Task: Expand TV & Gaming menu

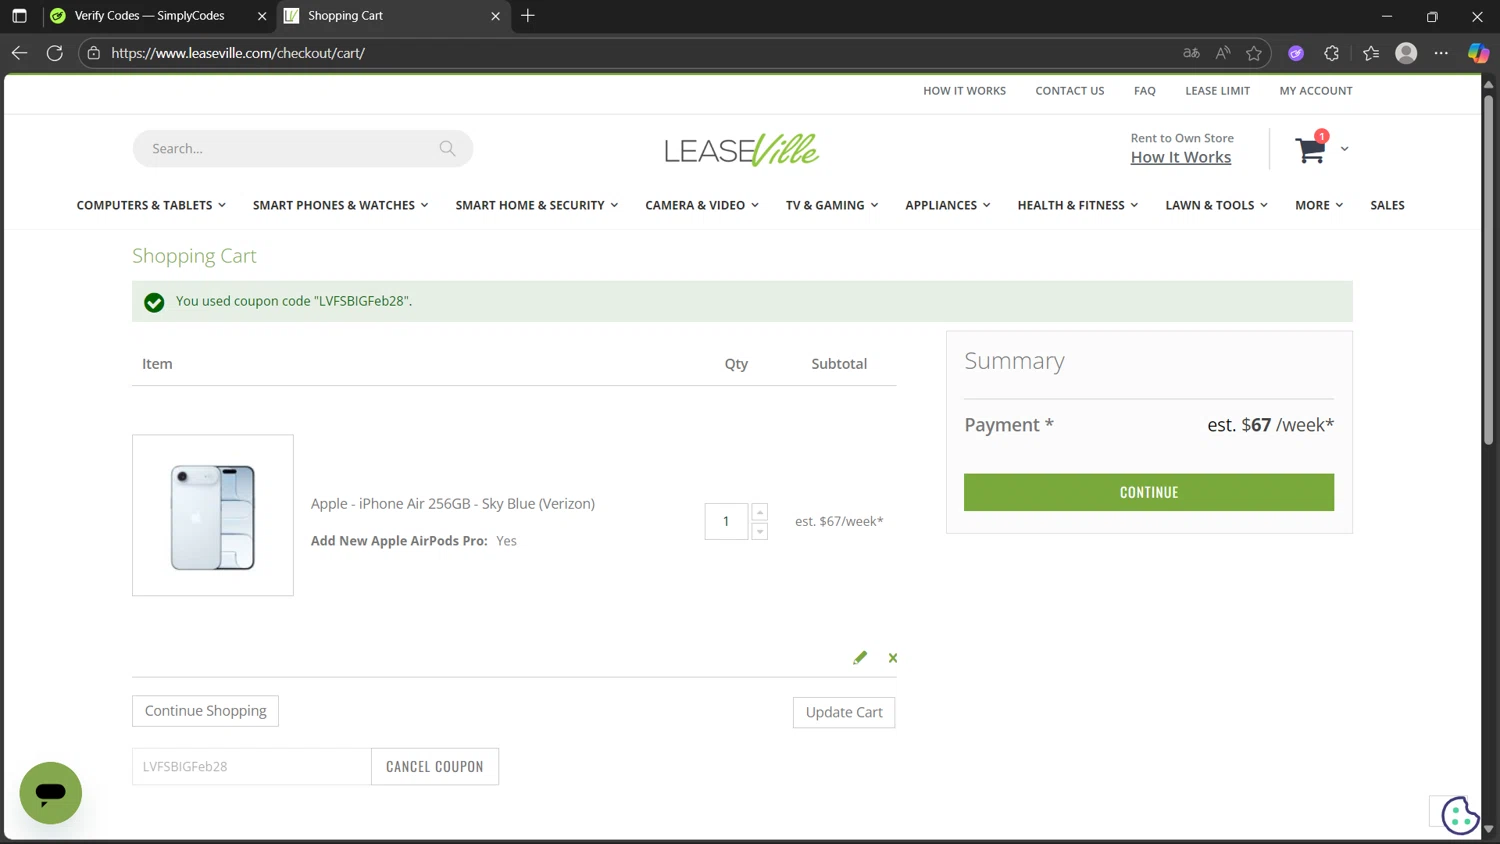Action: [832, 205]
